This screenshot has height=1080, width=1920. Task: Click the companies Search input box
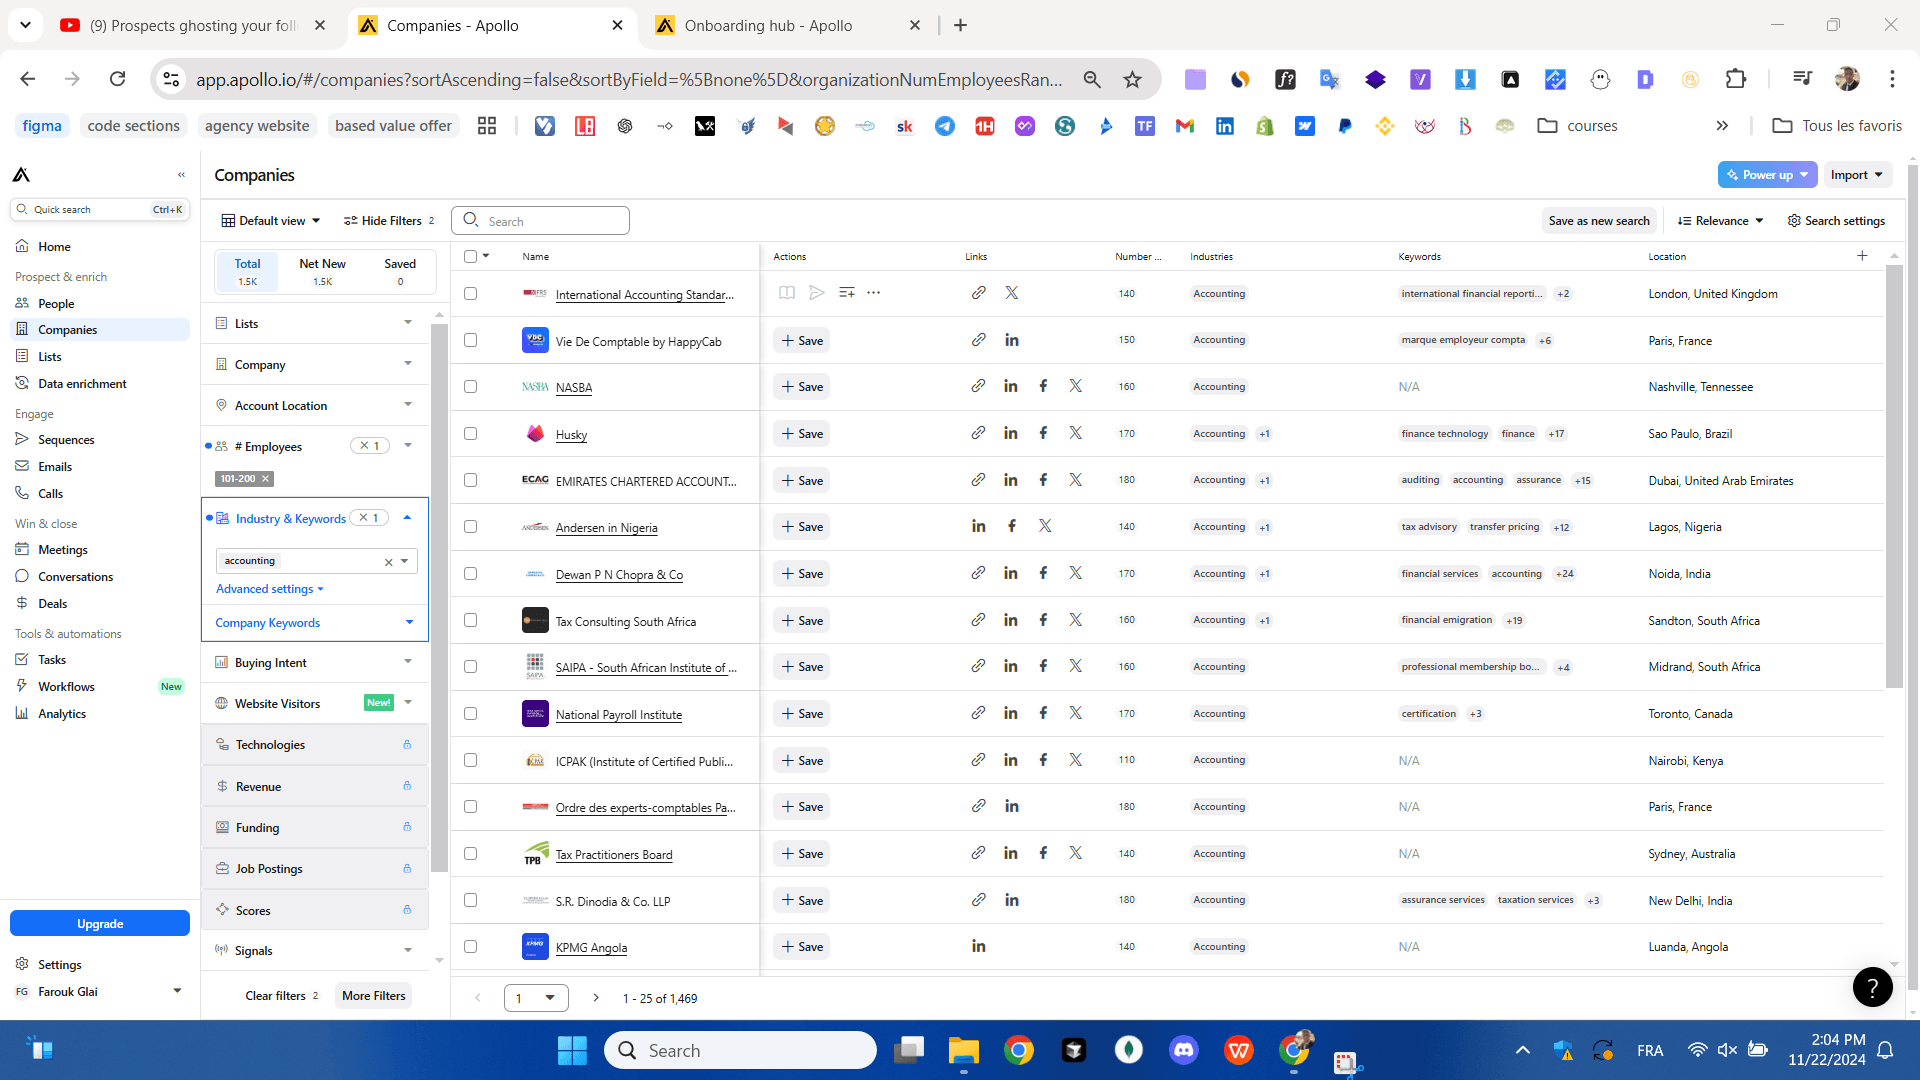540,221
